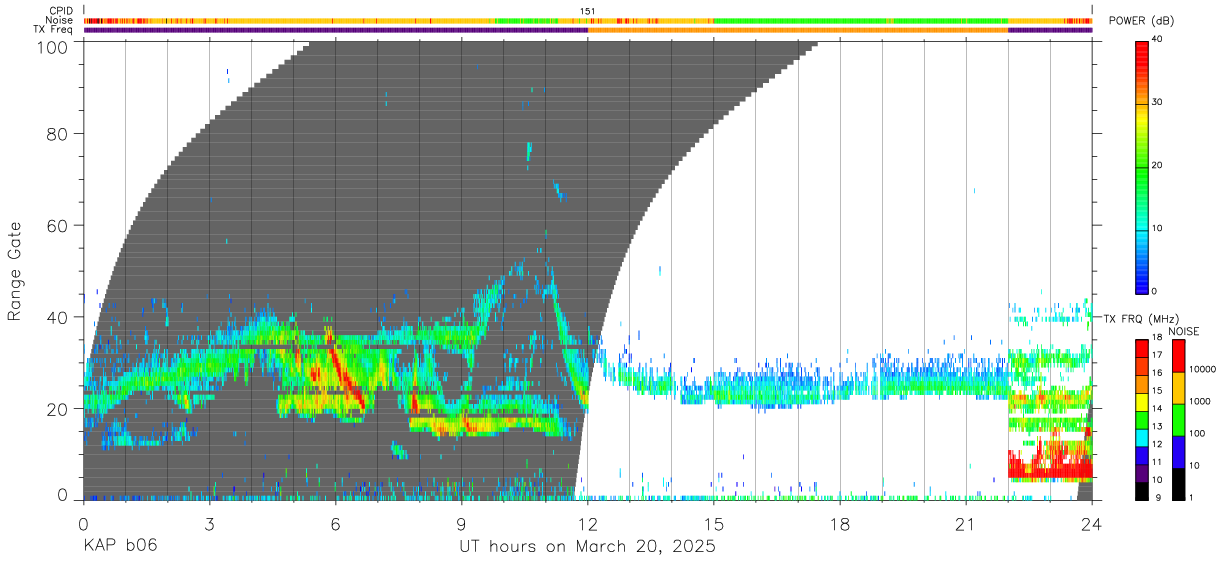1228x567 pixels.
Task: Click the 100 noise scale label
Action: [x=1199, y=433]
